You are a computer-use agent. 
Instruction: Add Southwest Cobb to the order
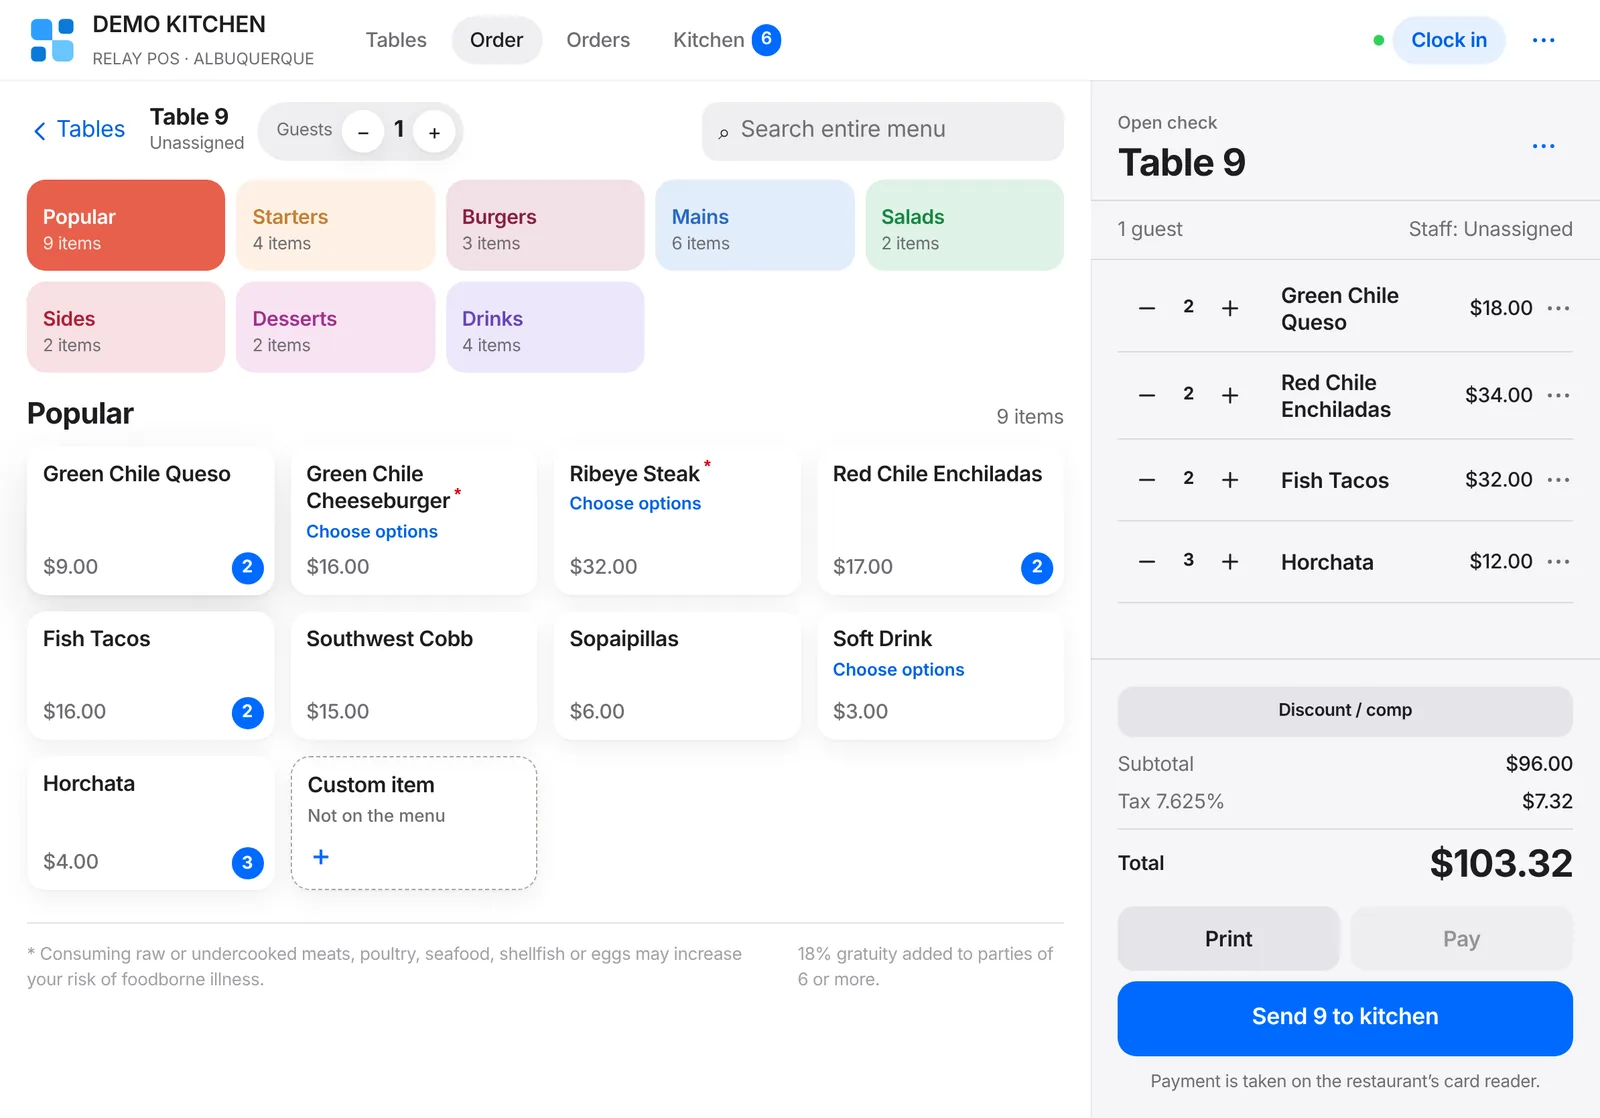pos(414,676)
